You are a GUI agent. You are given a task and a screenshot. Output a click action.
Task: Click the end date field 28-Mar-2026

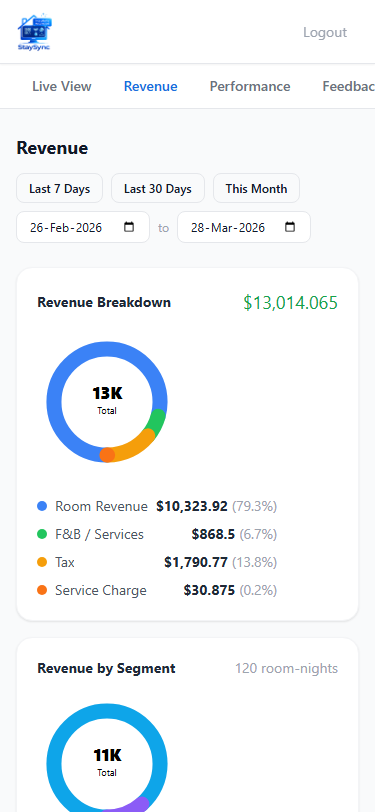pyautogui.click(x=244, y=227)
